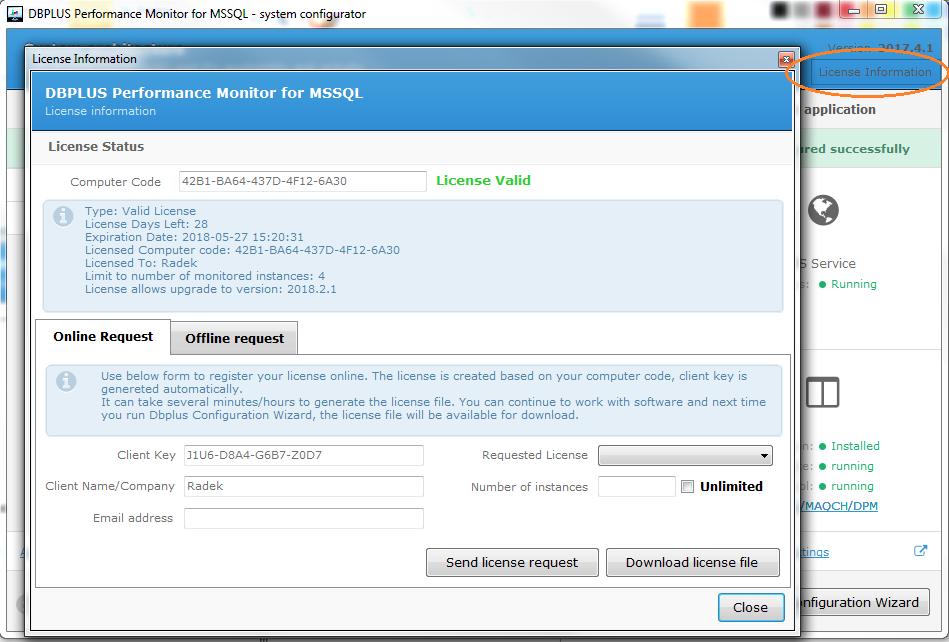
Task: Click the Client Key field
Action: click(x=304, y=456)
